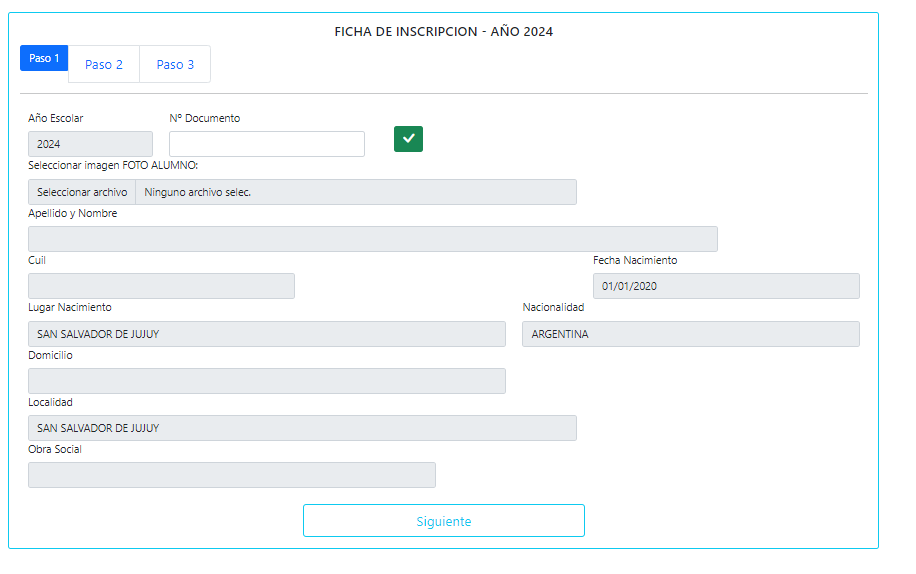916x574 pixels.
Task: Select the Obra Social input field
Action: click(232, 475)
